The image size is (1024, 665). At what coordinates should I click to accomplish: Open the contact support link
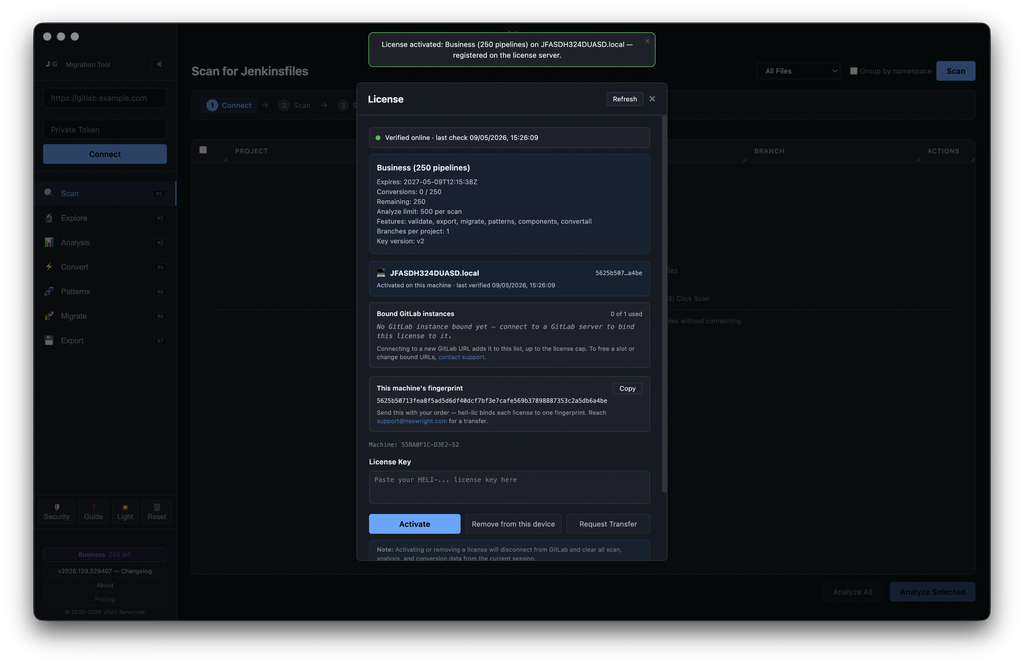tap(461, 357)
